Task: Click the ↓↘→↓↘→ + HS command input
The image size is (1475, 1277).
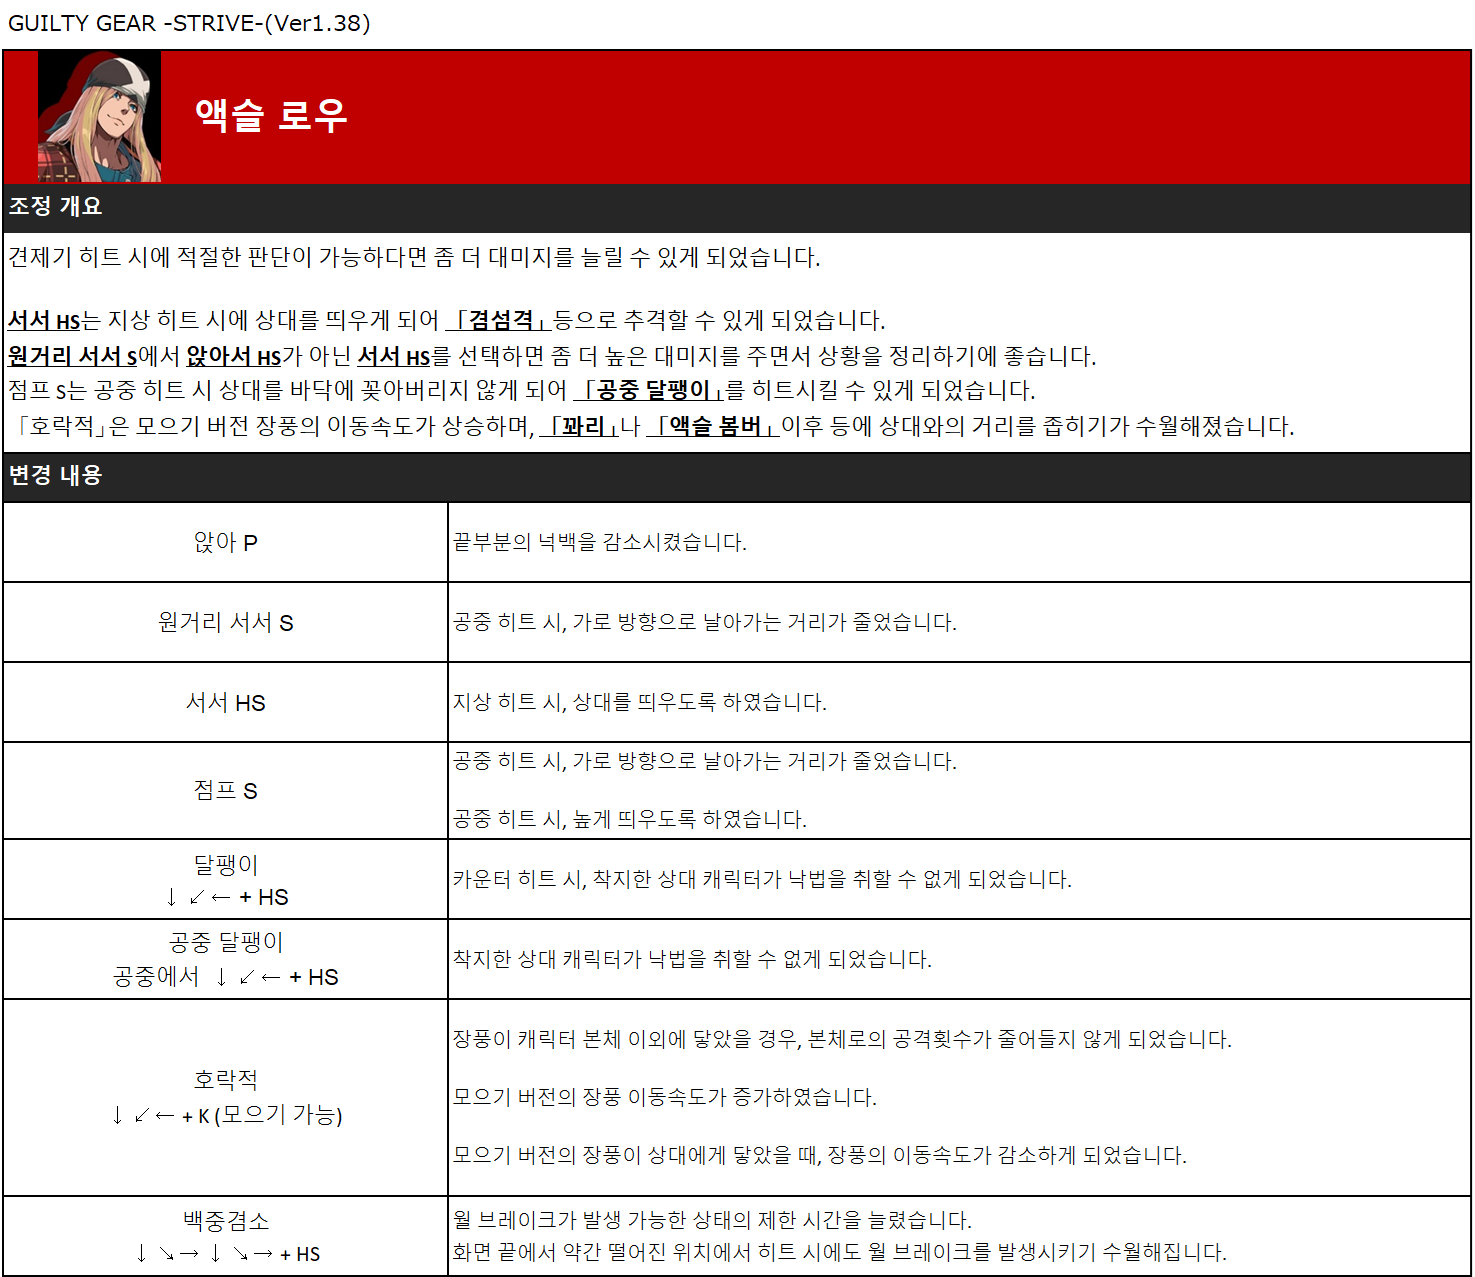Action: 226,1254
